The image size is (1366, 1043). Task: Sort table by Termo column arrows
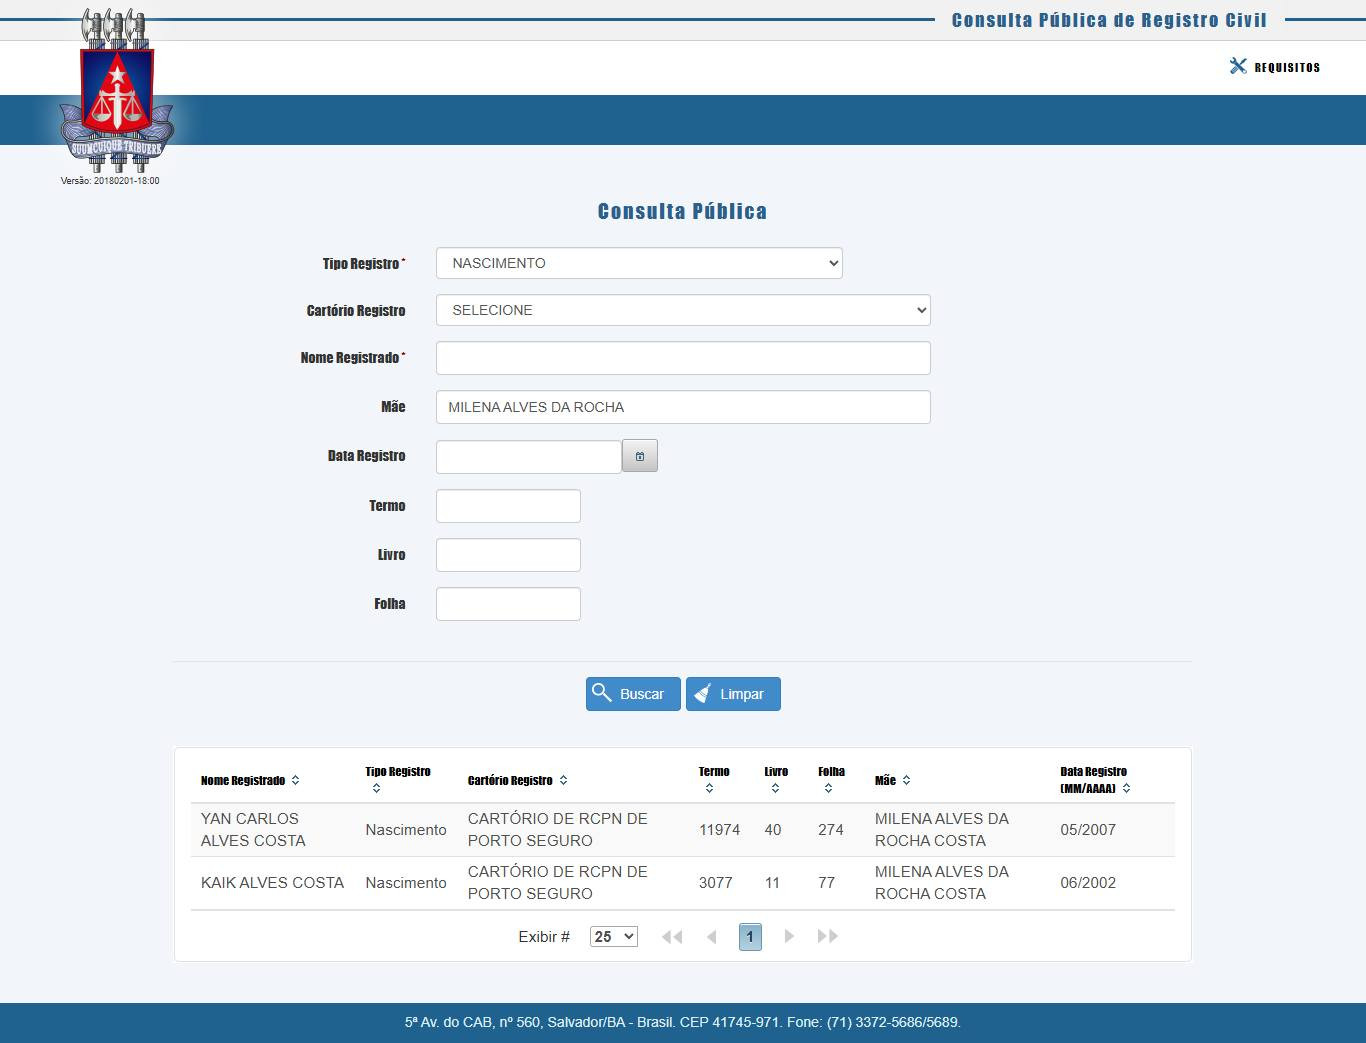click(x=709, y=788)
